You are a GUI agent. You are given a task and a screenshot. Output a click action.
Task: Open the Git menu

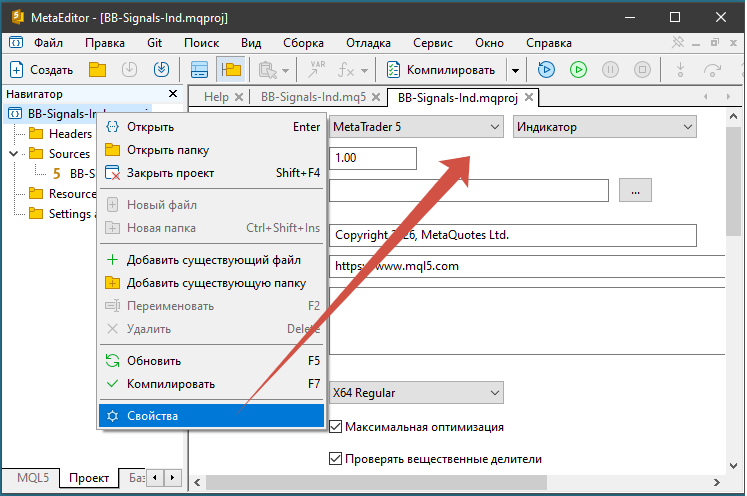click(154, 43)
